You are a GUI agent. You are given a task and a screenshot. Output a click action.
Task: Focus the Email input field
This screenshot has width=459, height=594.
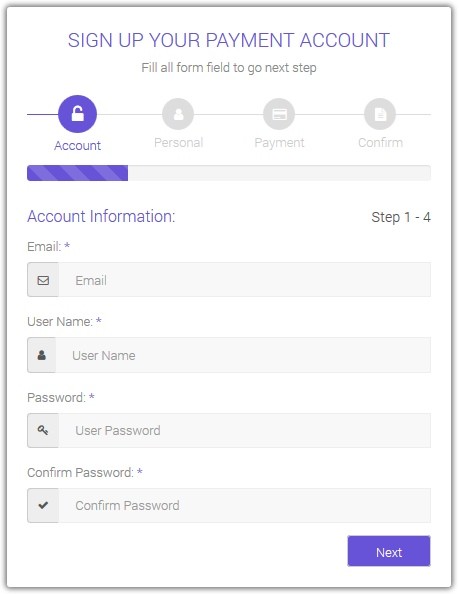coord(245,280)
